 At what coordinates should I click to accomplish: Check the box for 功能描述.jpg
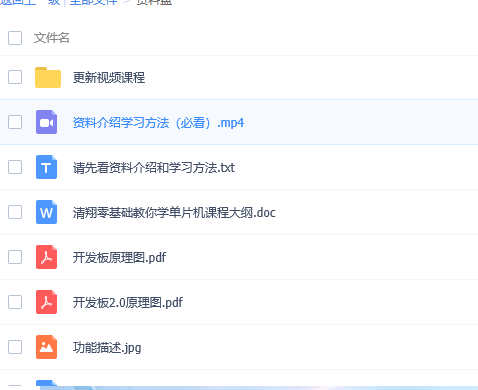click(x=15, y=347)
